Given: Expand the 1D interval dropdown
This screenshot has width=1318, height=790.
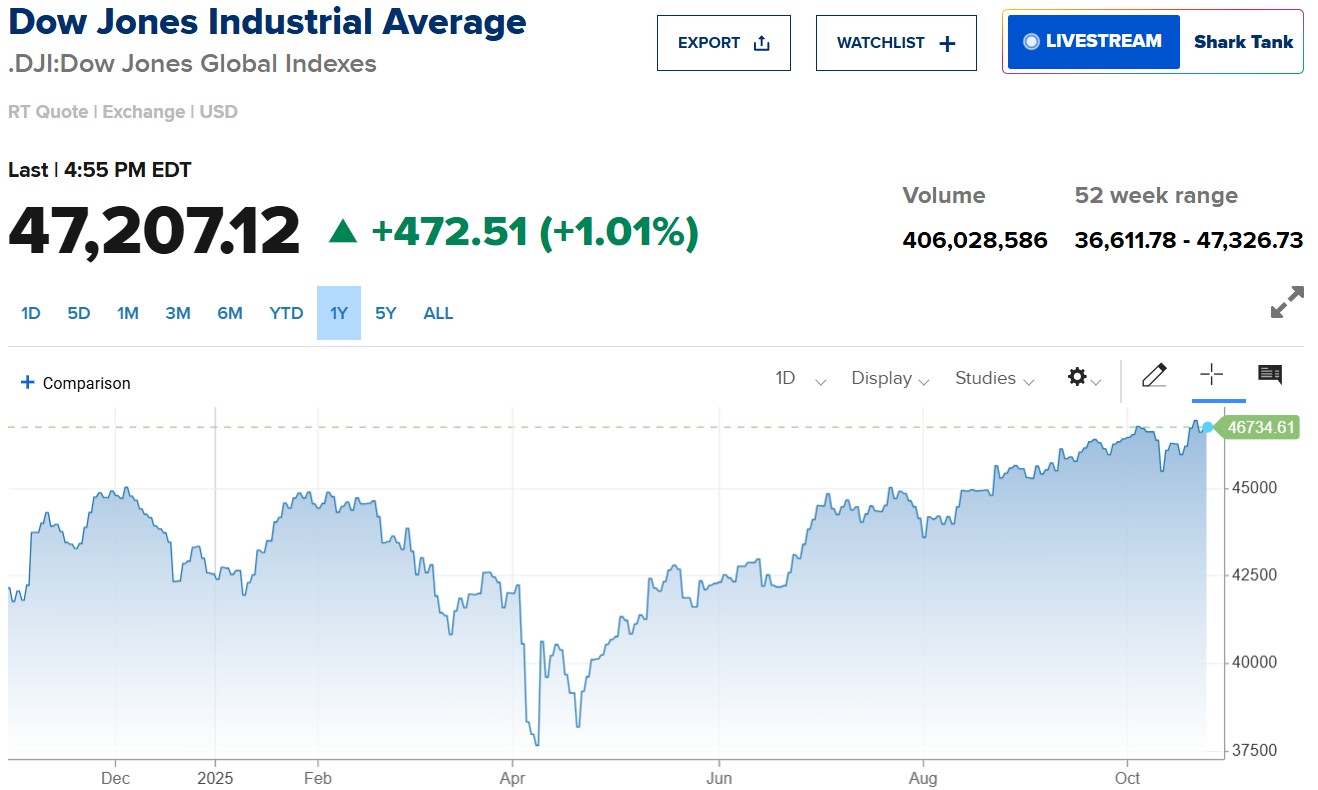Looking at the screenshot, I should [x=800, y=378].
